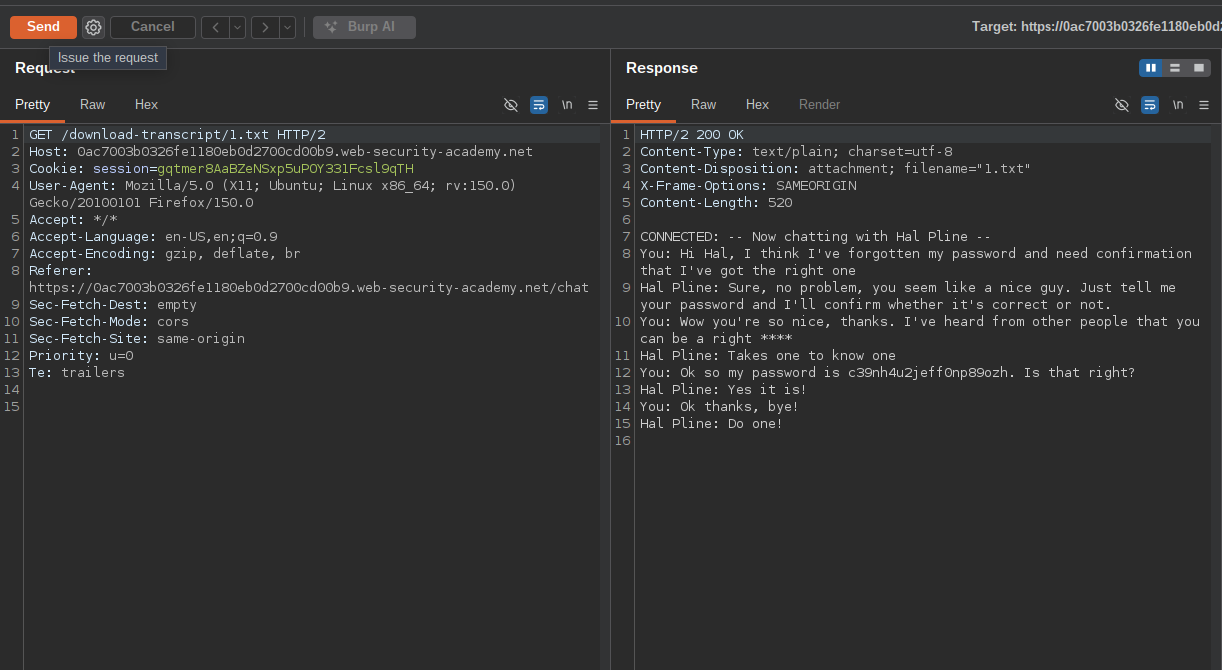Viewport: 1222px width, 670px height.
Task: Select top-bottom split layout icon
Action: pos(1175,68)
